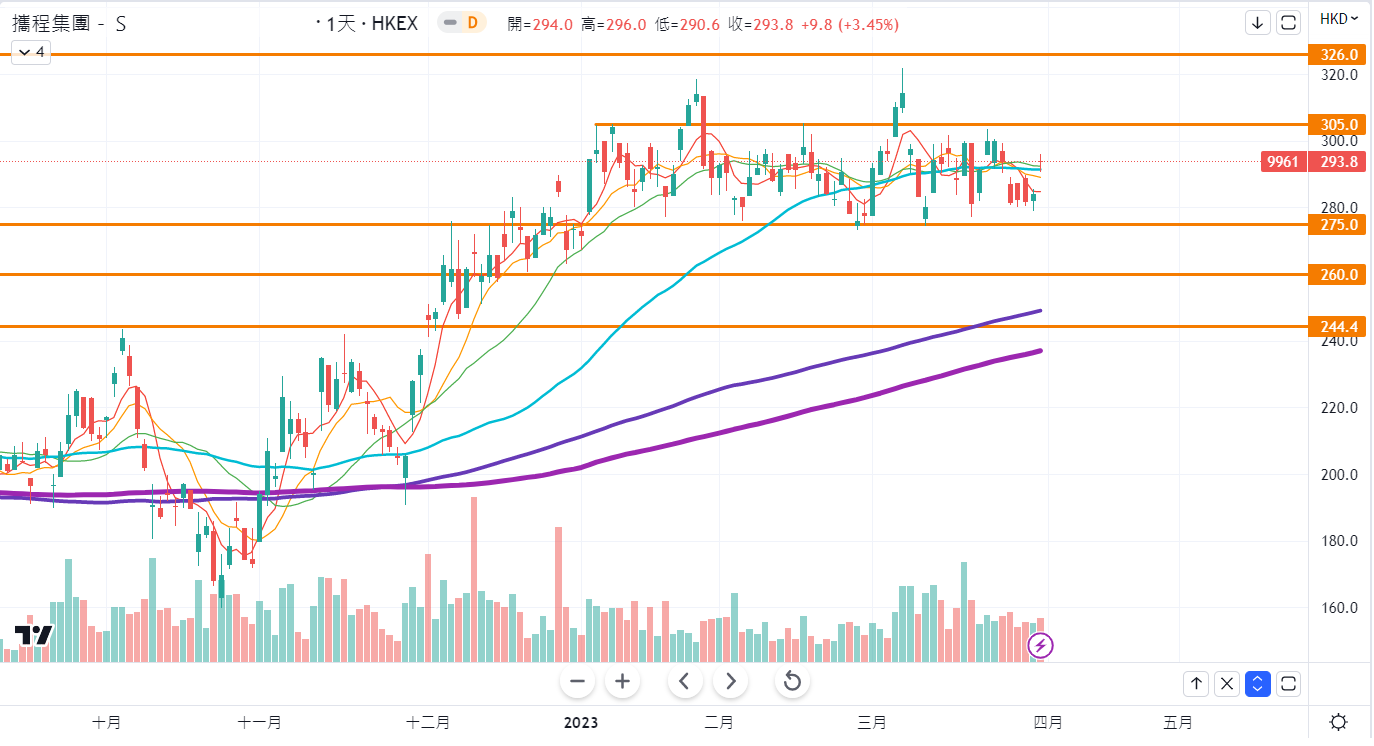
Task: Select the 275.0 horizontal line label
Action: coord(1337,225)
